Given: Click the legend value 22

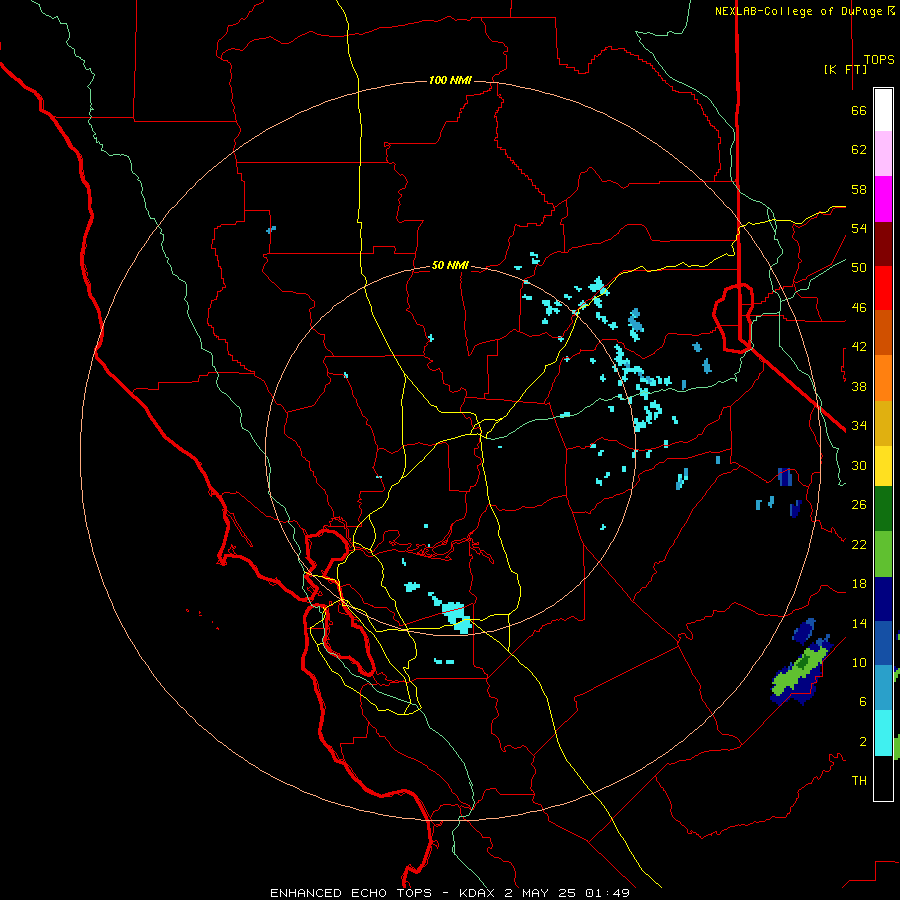Looking at the screenshot, I should point(859,544).
